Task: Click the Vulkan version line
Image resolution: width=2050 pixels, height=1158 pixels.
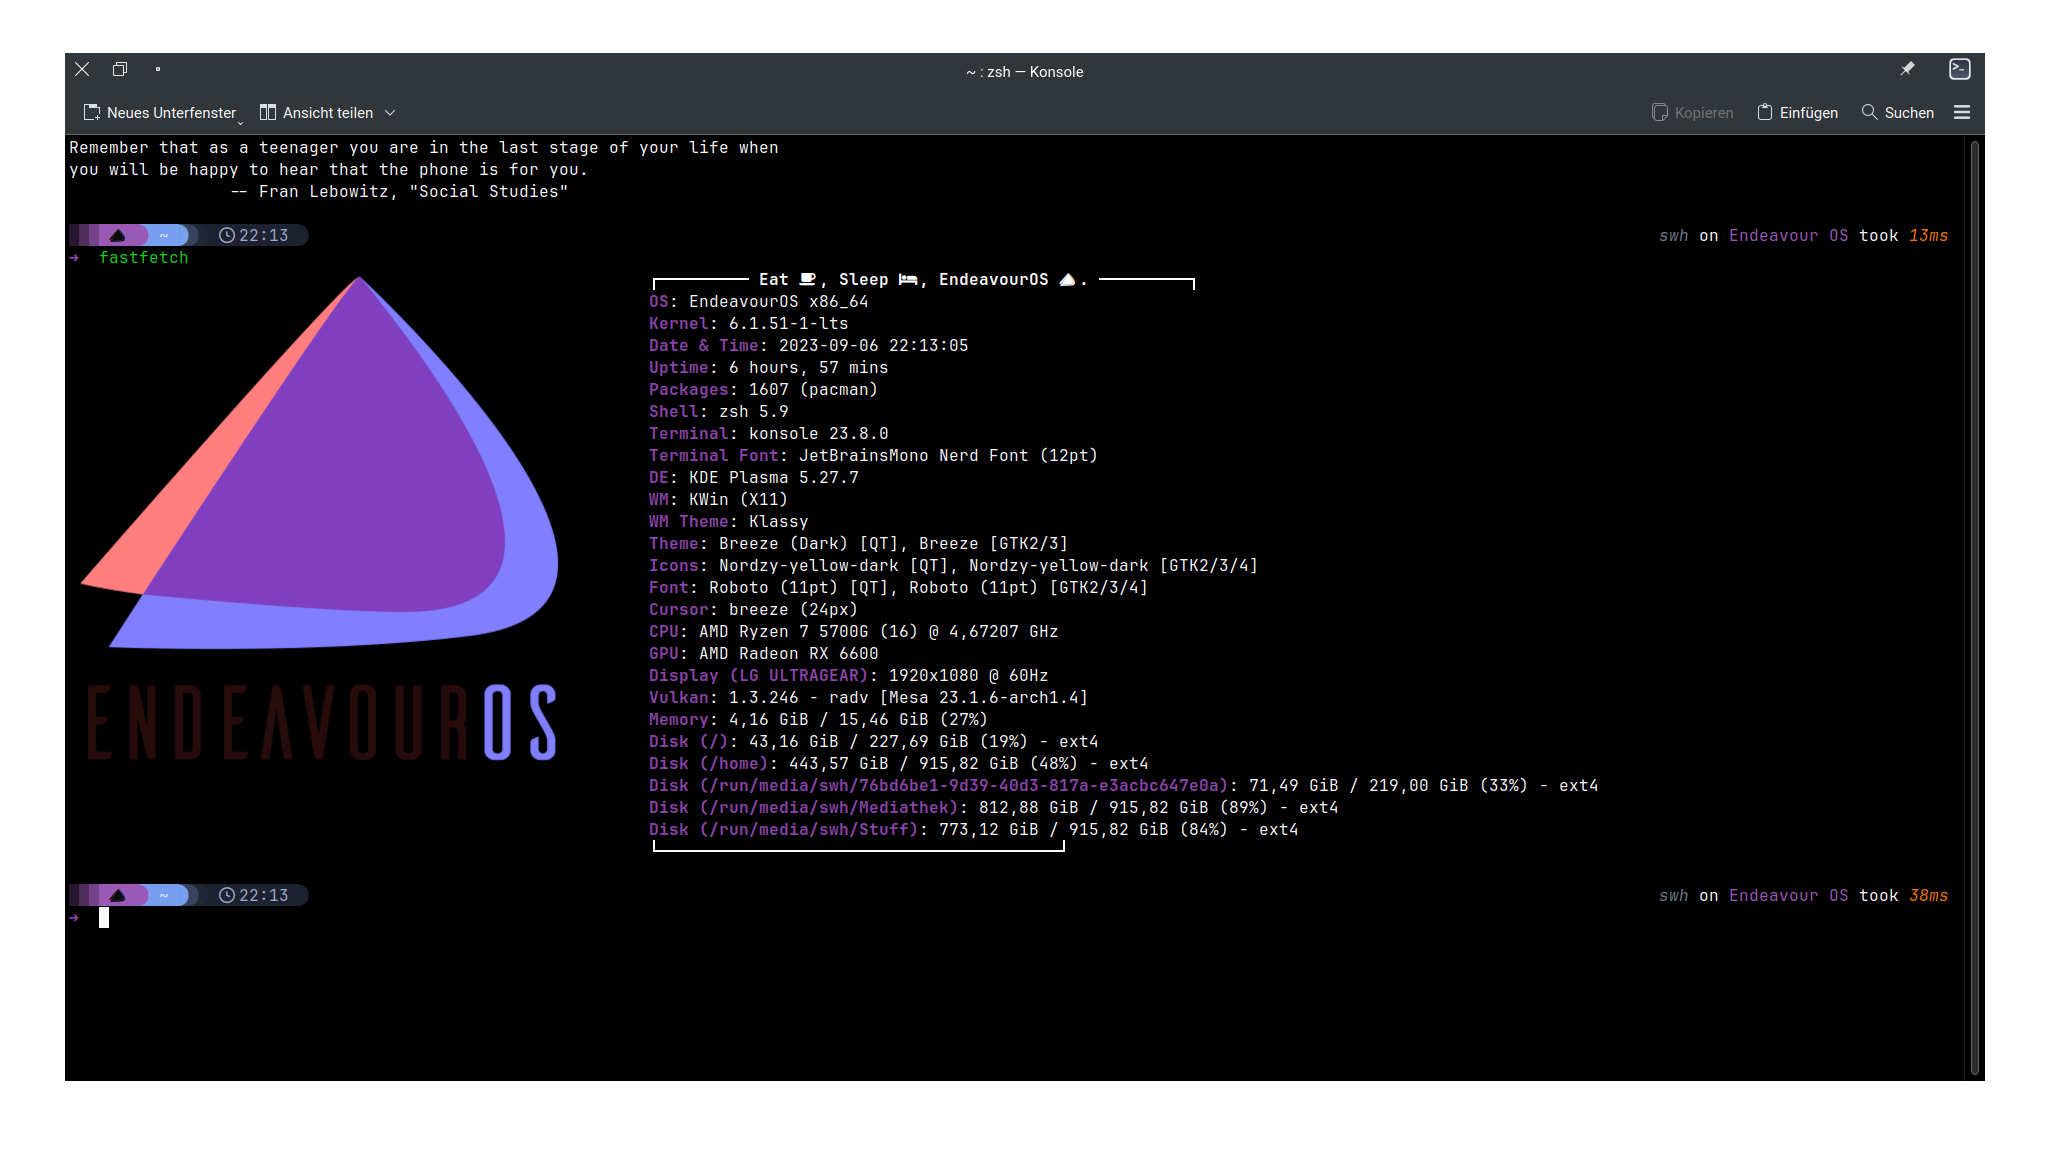Action: point(868,698)
